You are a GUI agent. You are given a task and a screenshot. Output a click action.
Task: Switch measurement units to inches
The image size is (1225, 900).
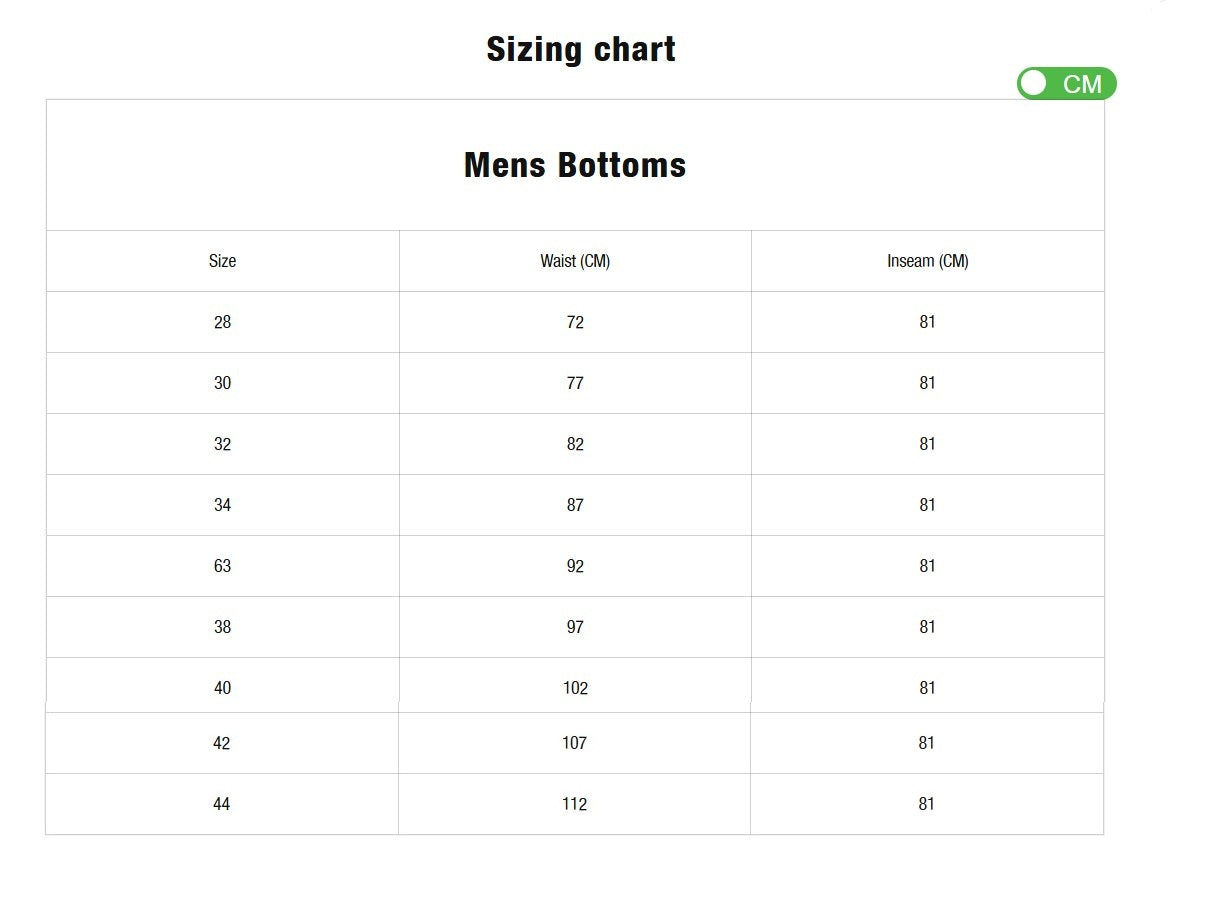click(1066, 83)
